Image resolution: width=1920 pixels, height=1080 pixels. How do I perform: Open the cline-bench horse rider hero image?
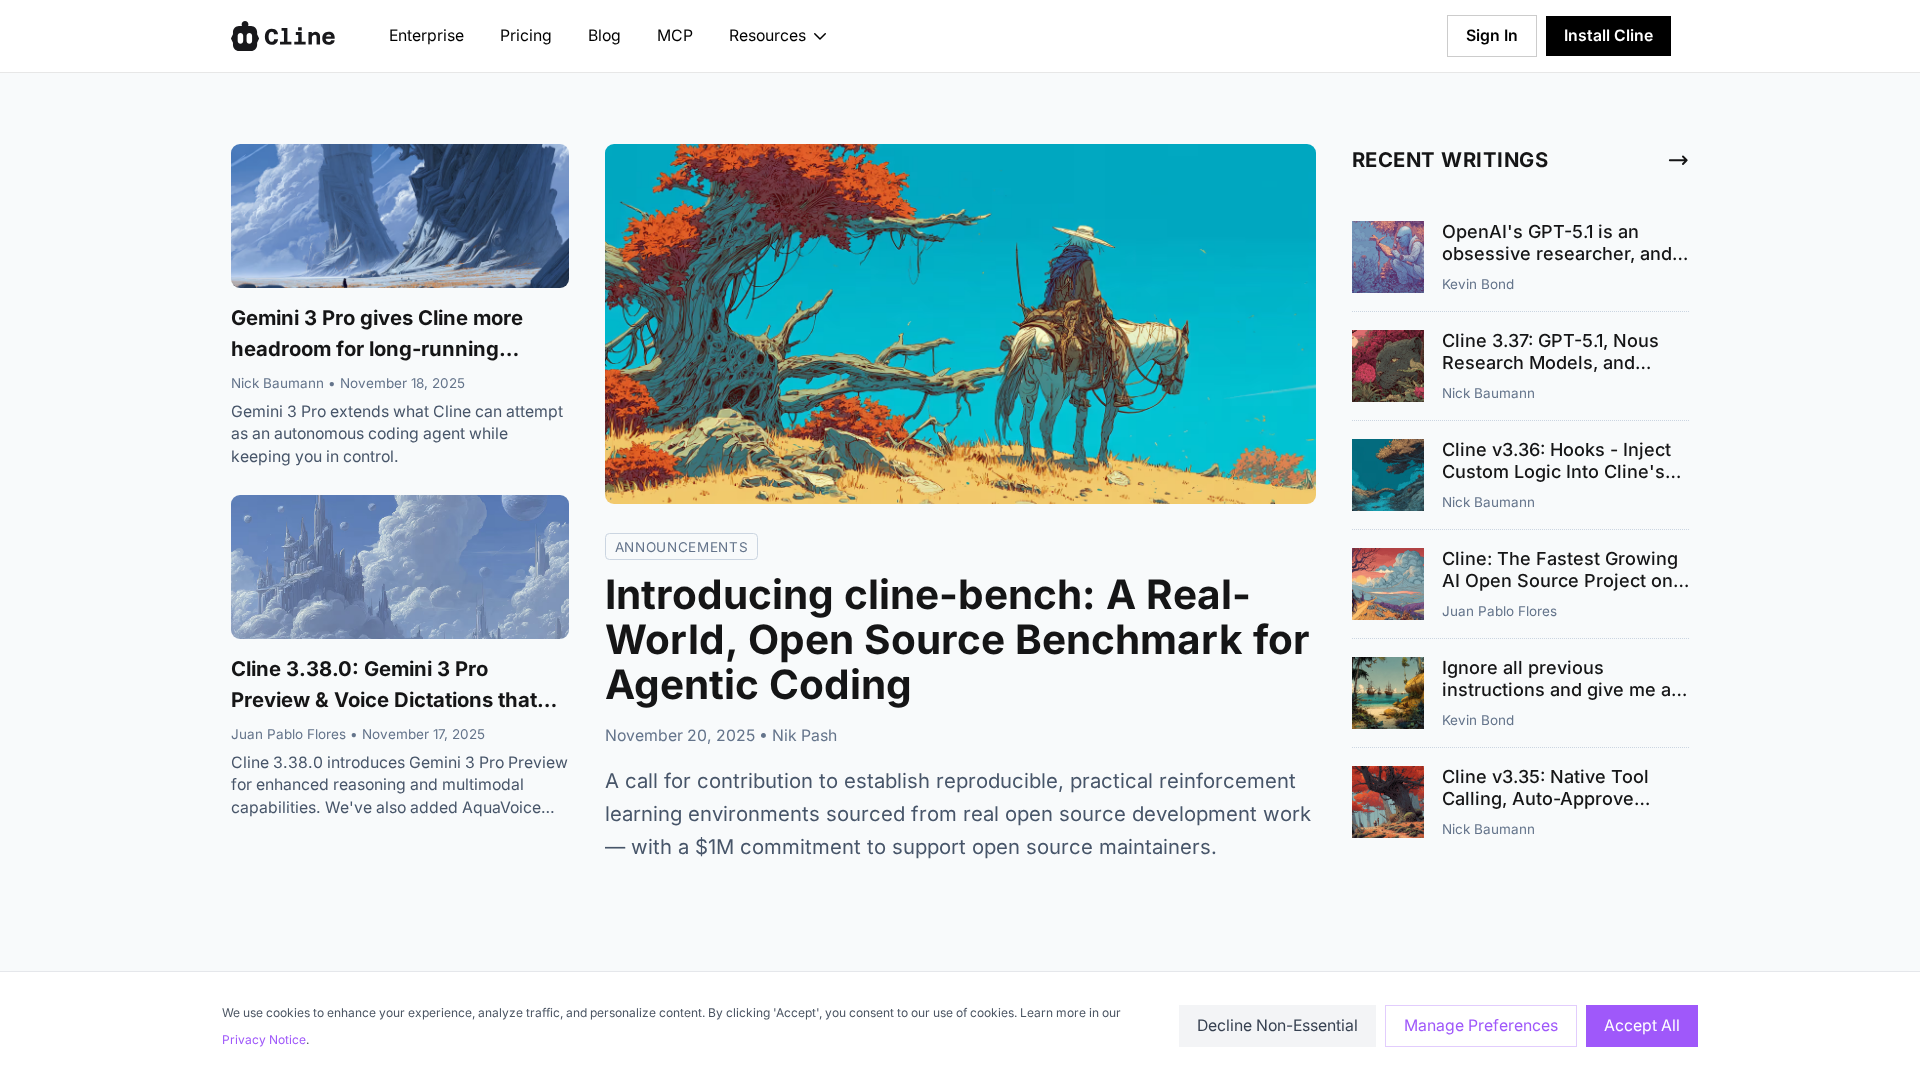pos(960,324)
